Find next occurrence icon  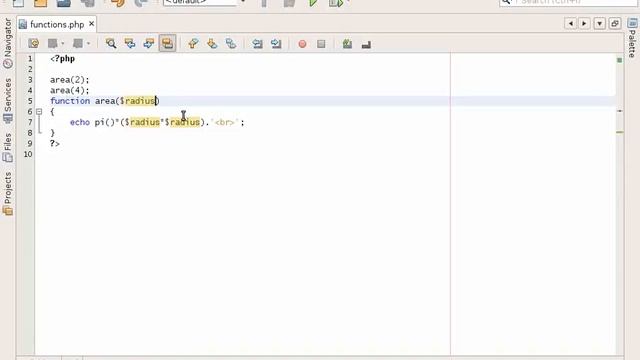coord(149,44)
